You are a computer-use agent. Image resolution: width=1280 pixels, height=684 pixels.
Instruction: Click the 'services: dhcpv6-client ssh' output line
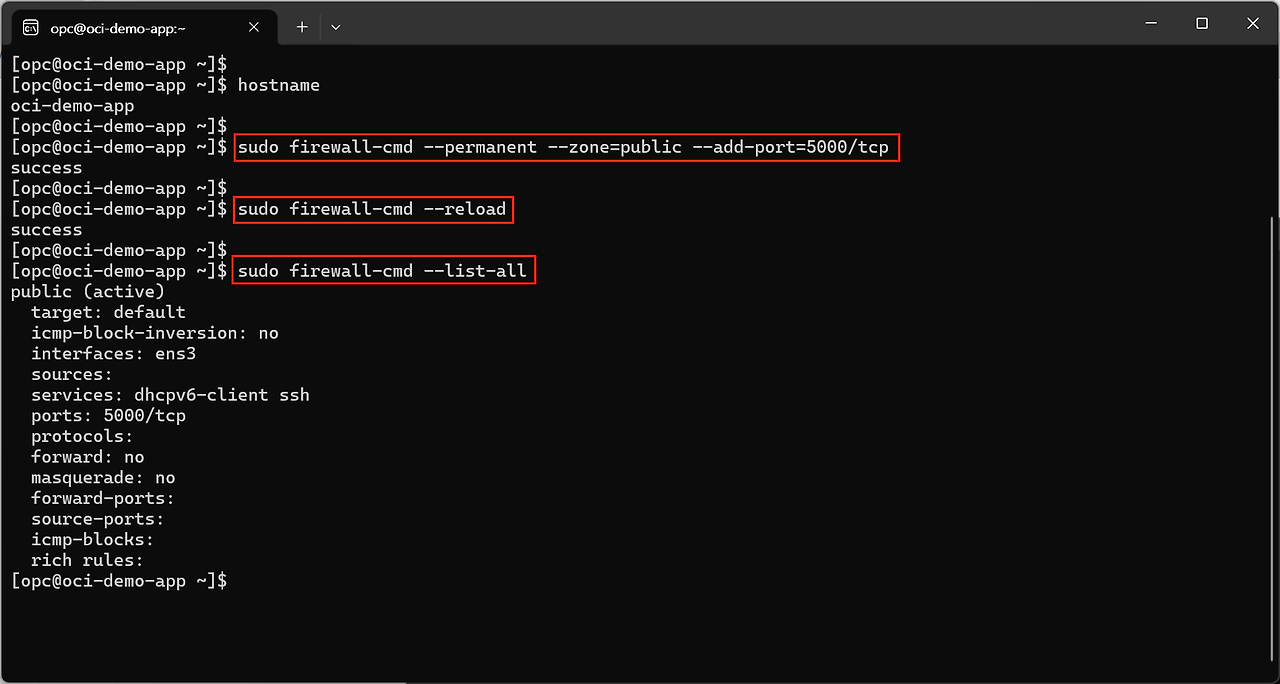coord(170,395)
